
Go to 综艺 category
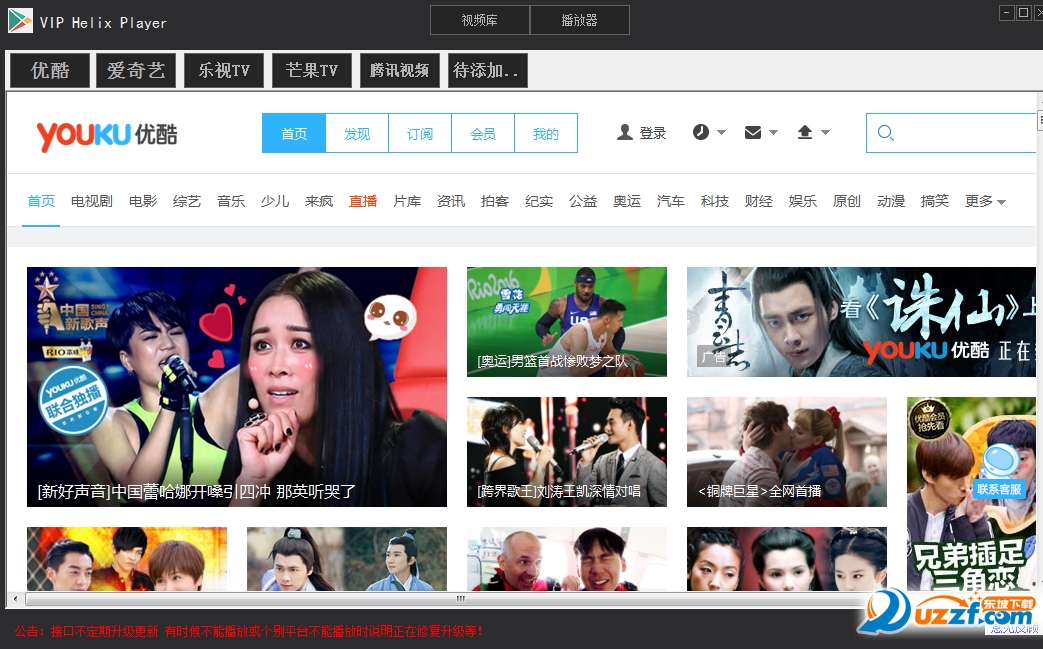187,201
